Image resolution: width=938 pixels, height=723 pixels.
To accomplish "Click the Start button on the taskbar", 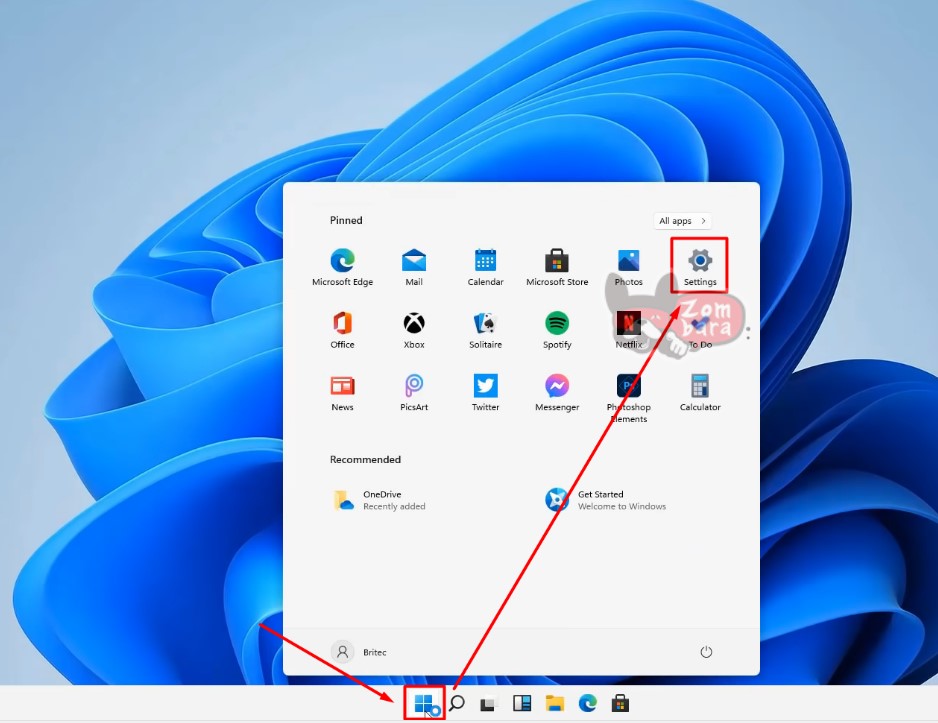I will point(423,703).
